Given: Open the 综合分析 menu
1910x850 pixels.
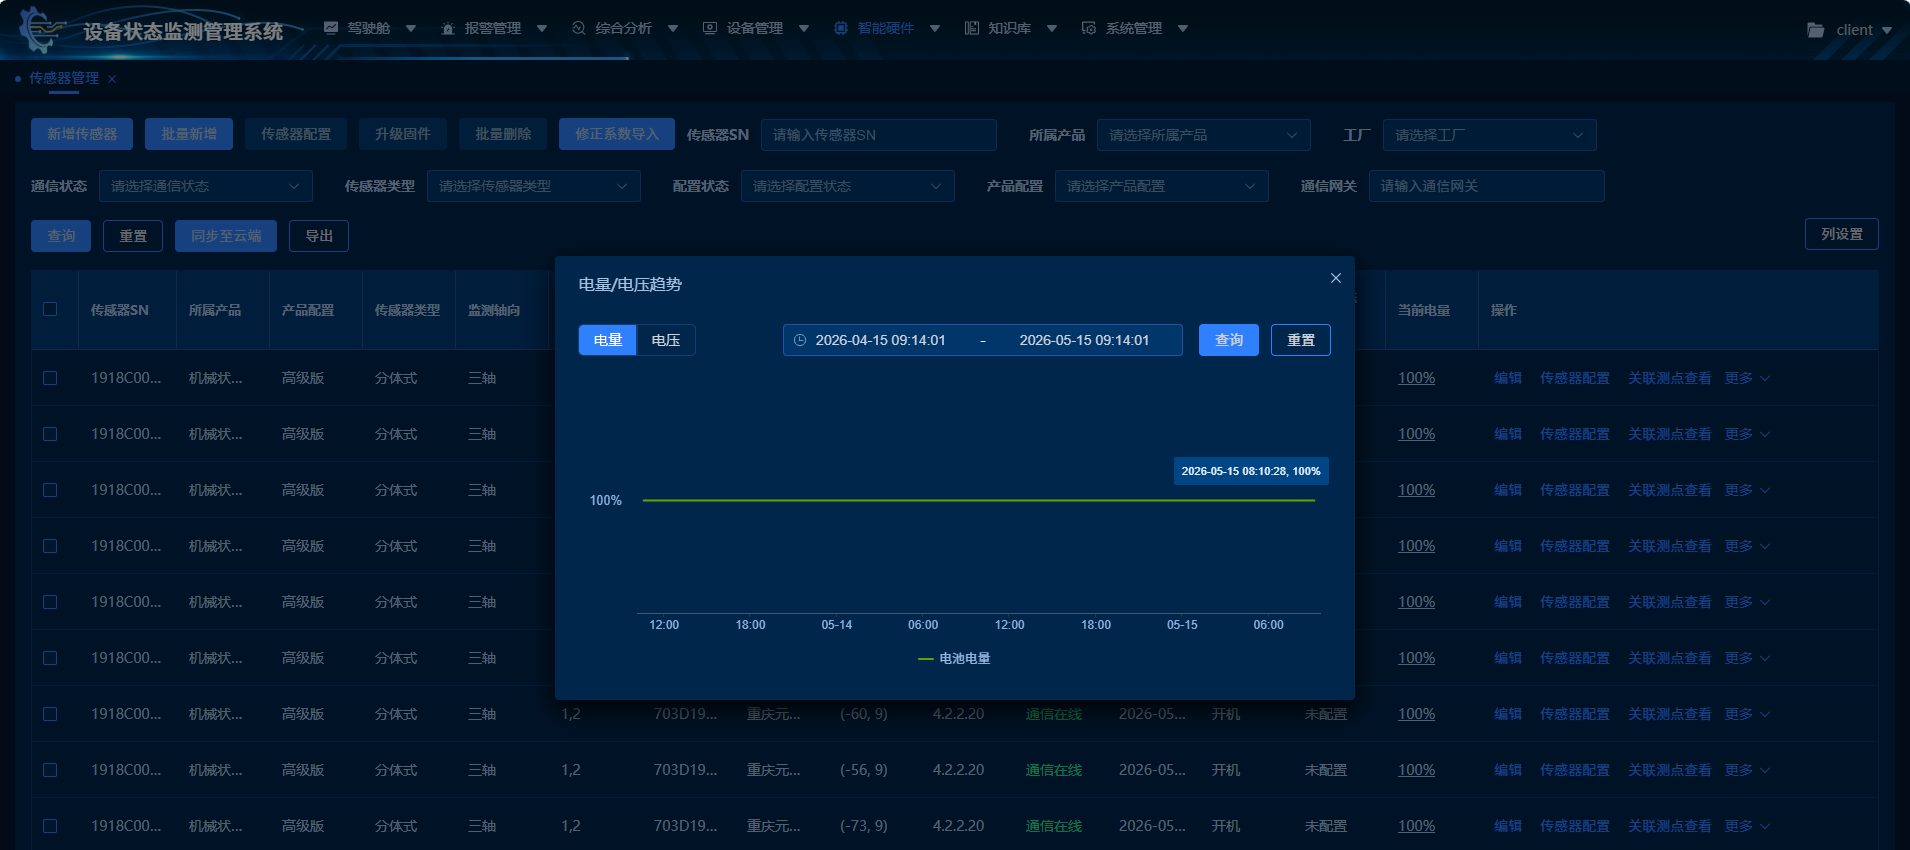Looking at the screenshot, I should (x=625, y=28).
